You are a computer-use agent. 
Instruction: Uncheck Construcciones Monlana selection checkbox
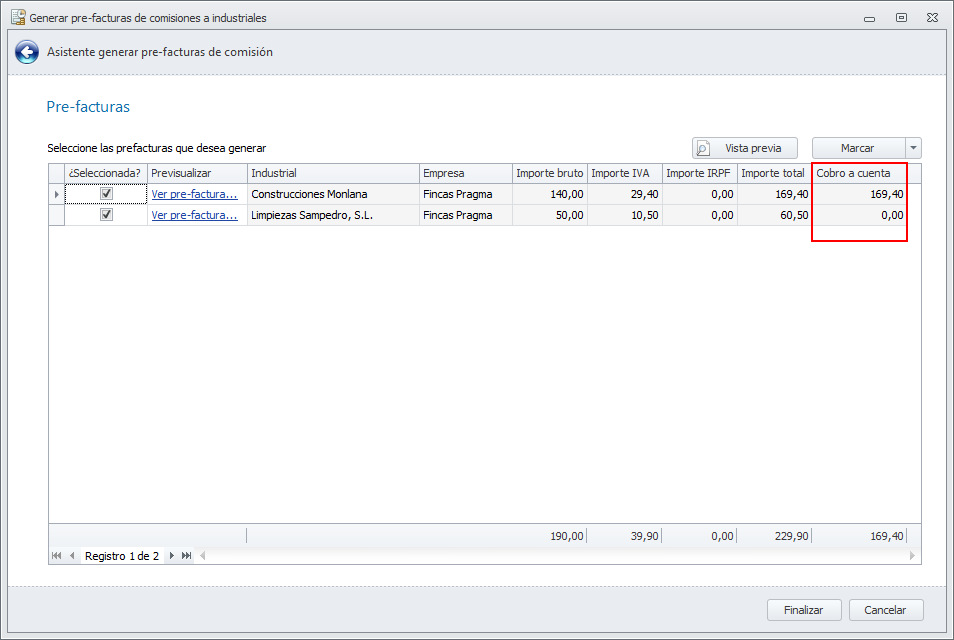click(106, 194)
